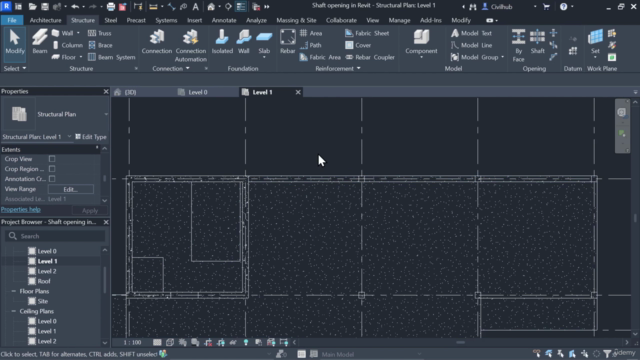Open the (3D) view tab
640x360 pixels.
pos(130,92)
